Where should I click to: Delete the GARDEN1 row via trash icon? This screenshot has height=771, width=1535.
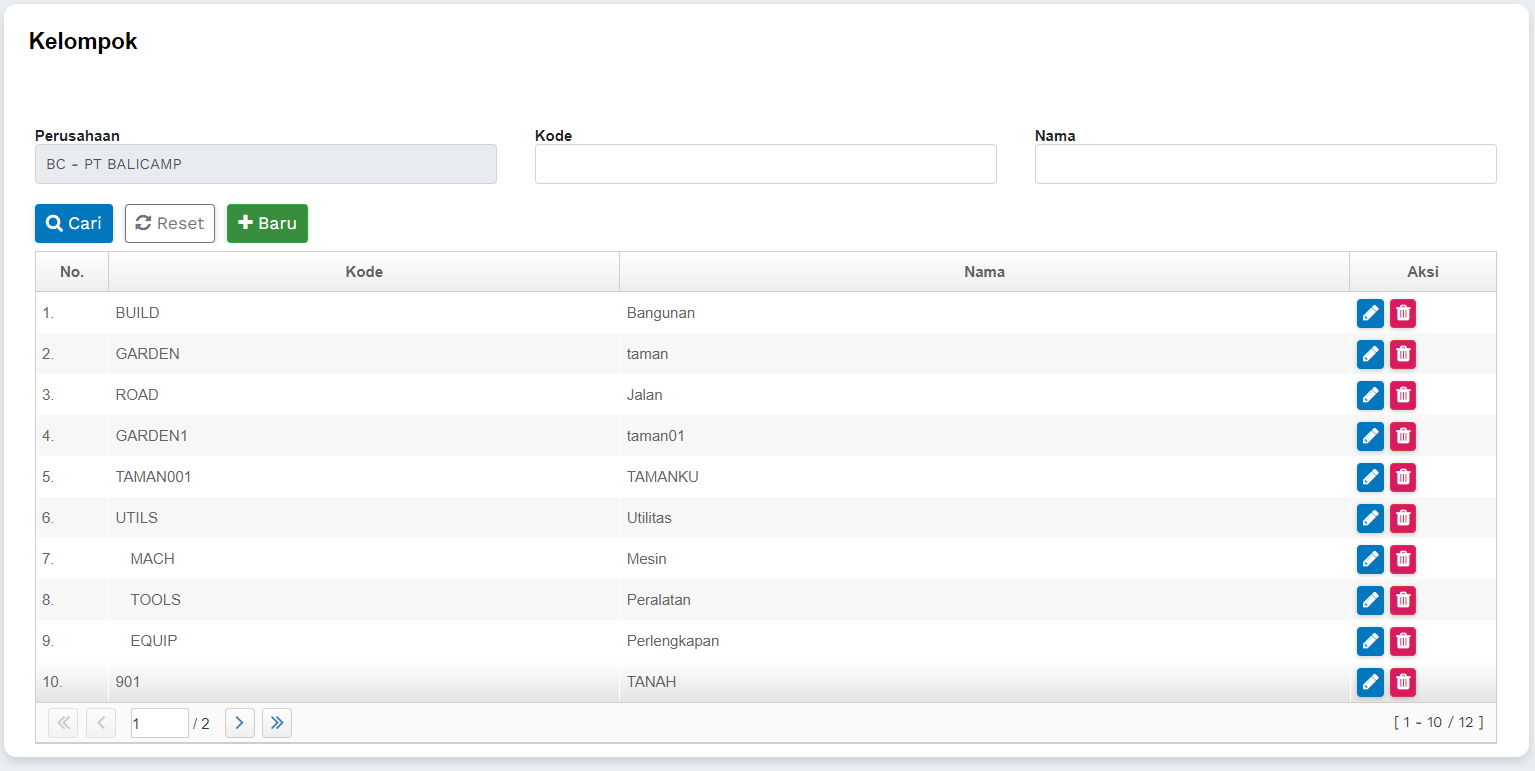(1403, 436)
